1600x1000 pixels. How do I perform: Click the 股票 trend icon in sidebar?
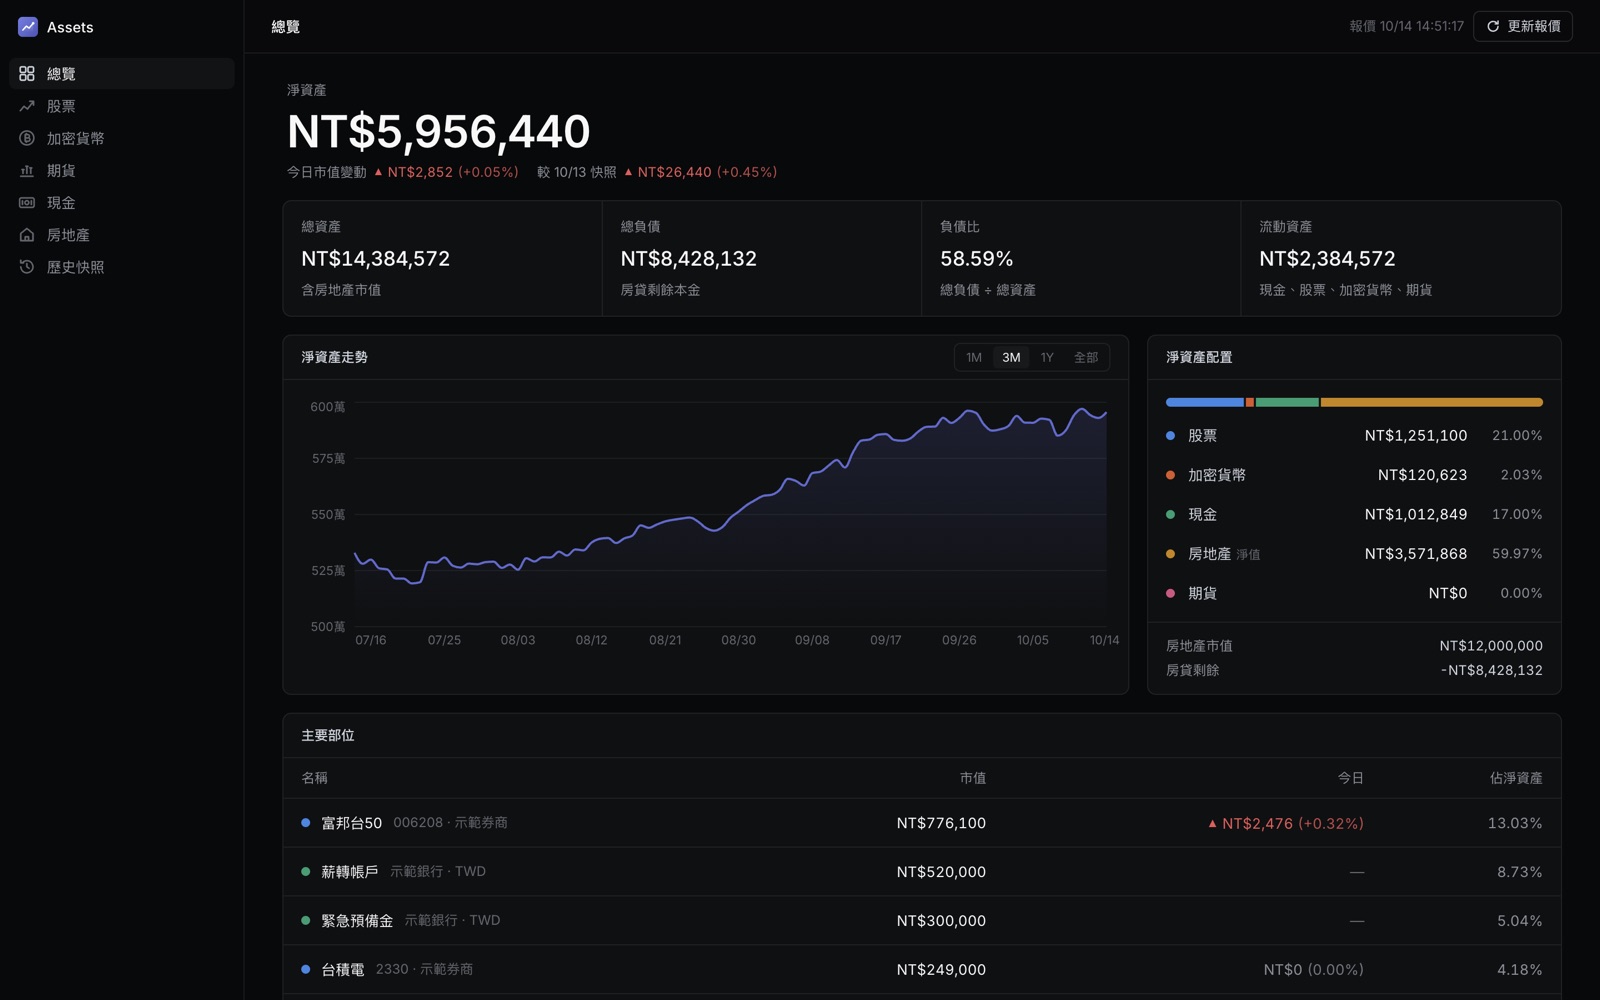click(27, 106)
